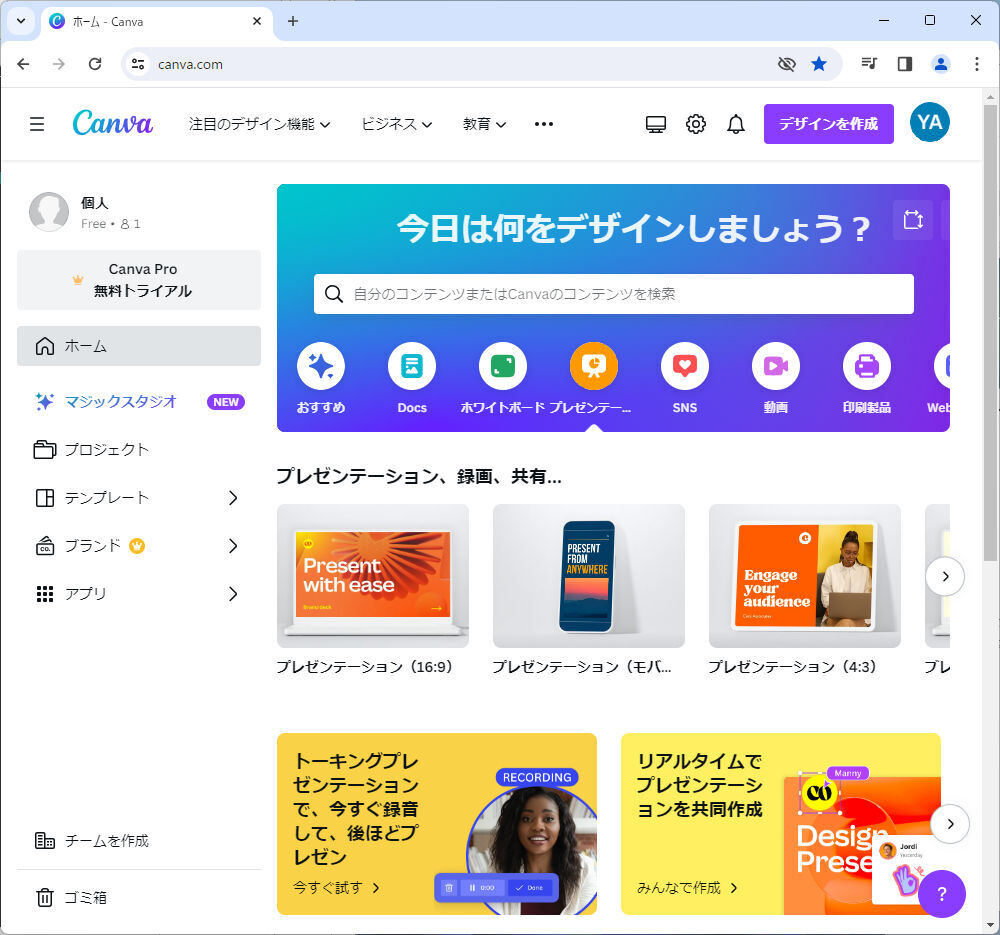Open the desktop app download monitor icon

(656, 124)
